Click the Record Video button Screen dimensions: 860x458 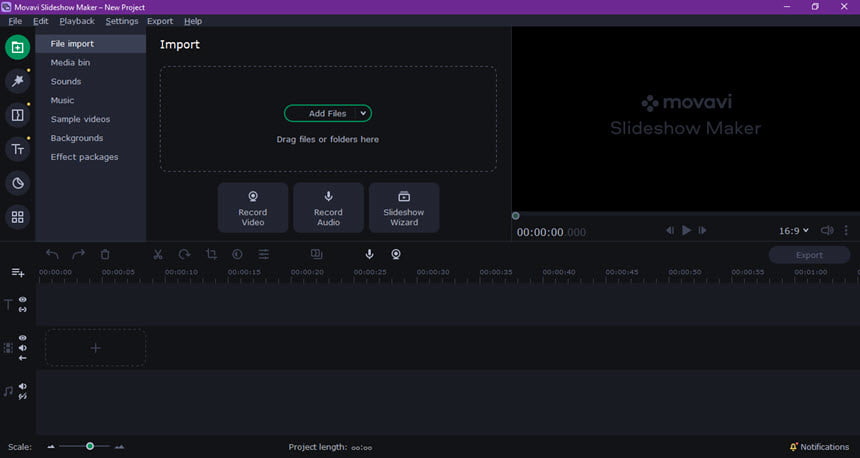point(253,208)
